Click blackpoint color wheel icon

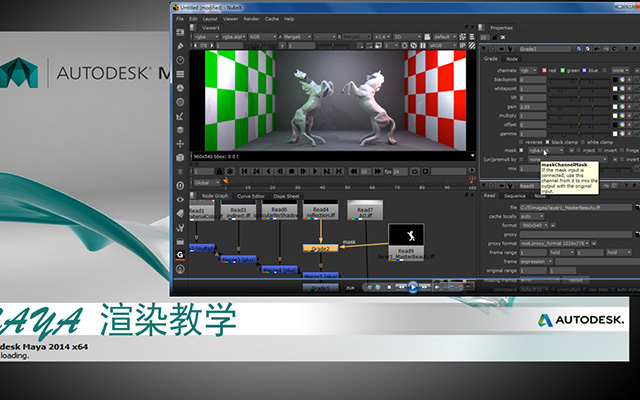[x=622, y=80]
